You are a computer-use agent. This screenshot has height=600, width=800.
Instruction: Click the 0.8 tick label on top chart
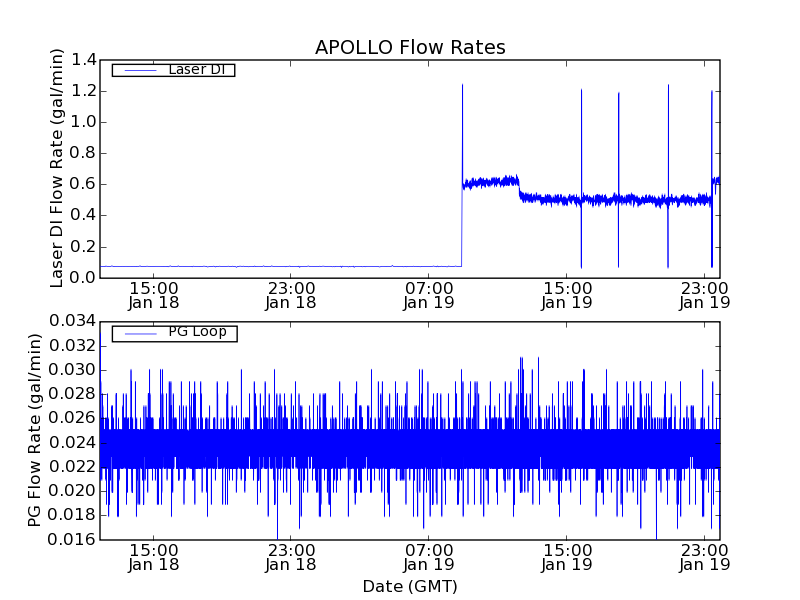[x=84, y=154]
